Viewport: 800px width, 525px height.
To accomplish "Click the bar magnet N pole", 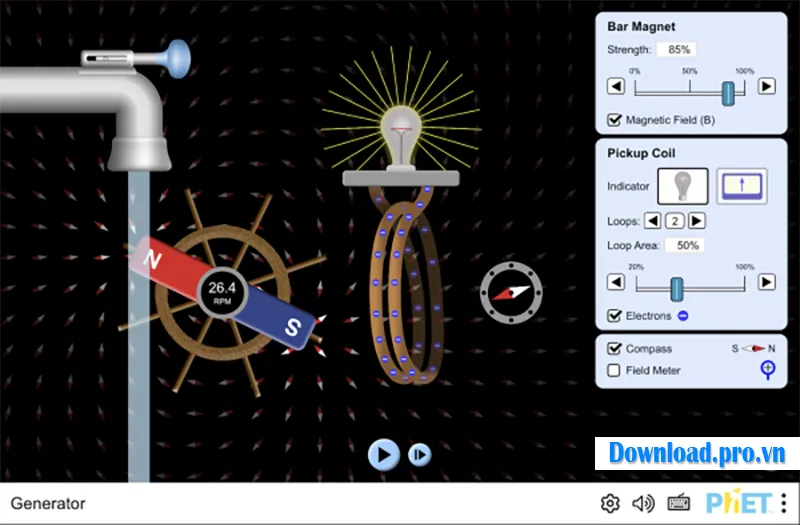I will (x=163, y=267).
